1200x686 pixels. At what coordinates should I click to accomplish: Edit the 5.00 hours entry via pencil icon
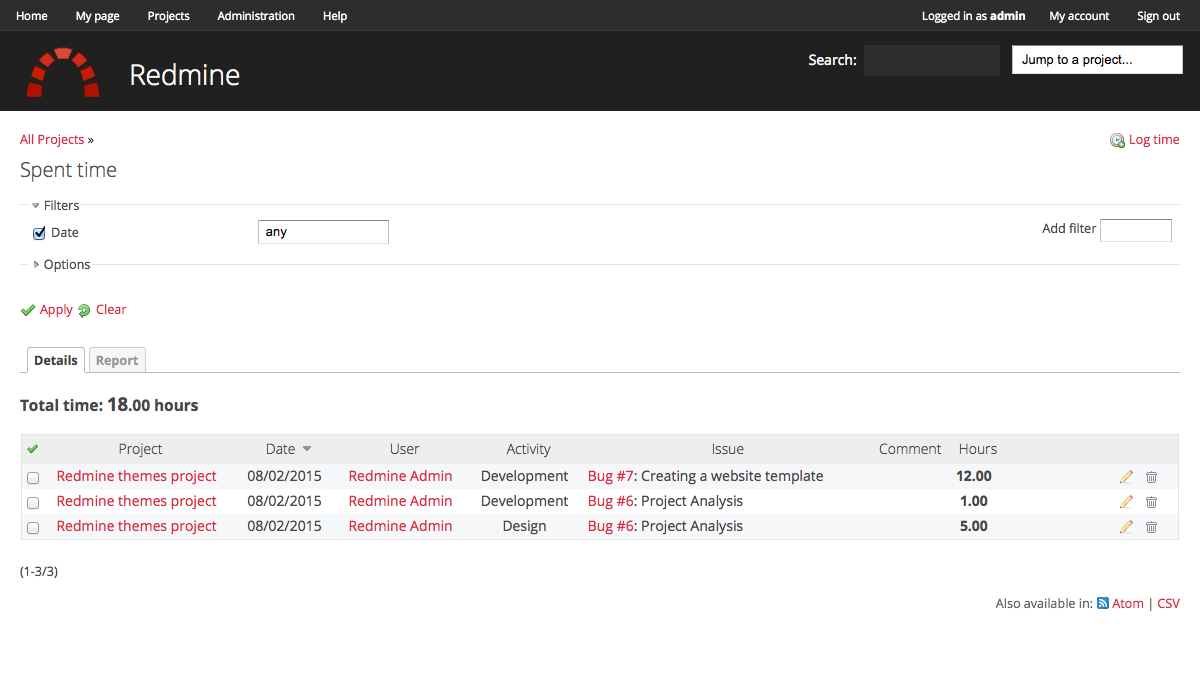click(x=1126, y=527)
